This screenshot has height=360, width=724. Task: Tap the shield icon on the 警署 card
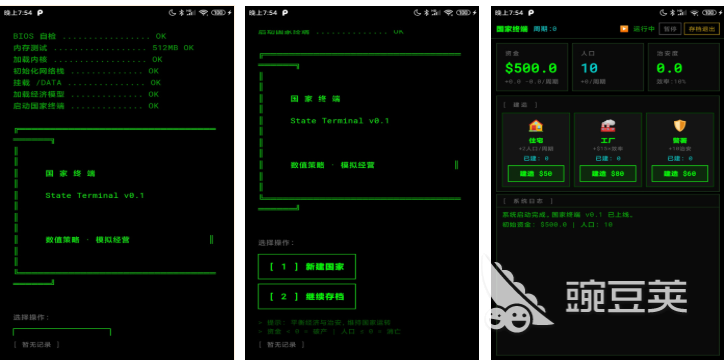point(680,126)
